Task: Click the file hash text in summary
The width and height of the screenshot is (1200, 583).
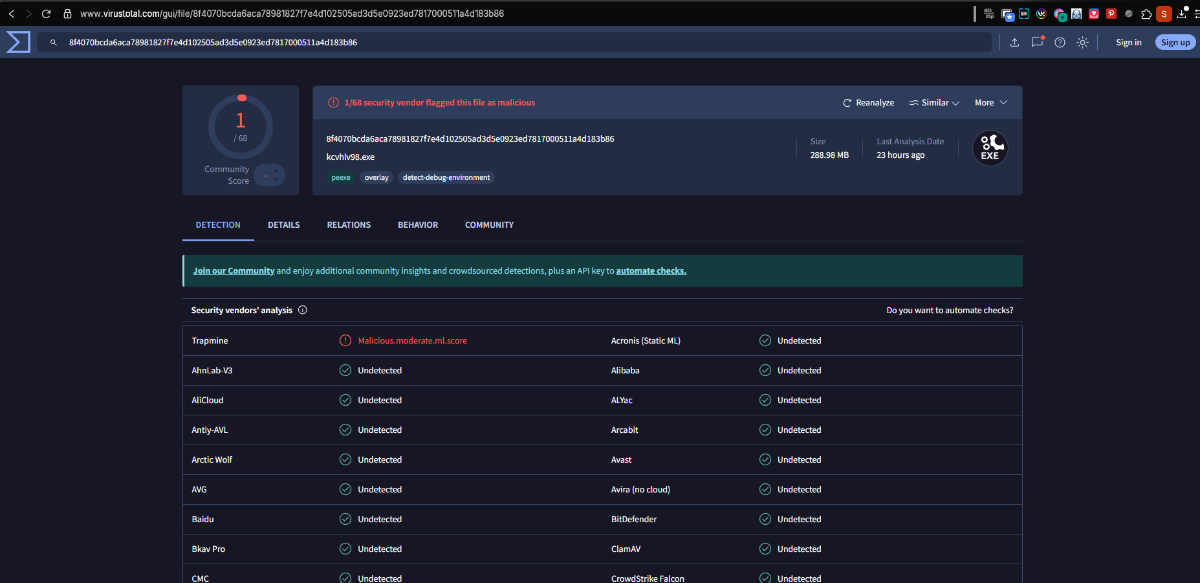Action: (470, 139)
